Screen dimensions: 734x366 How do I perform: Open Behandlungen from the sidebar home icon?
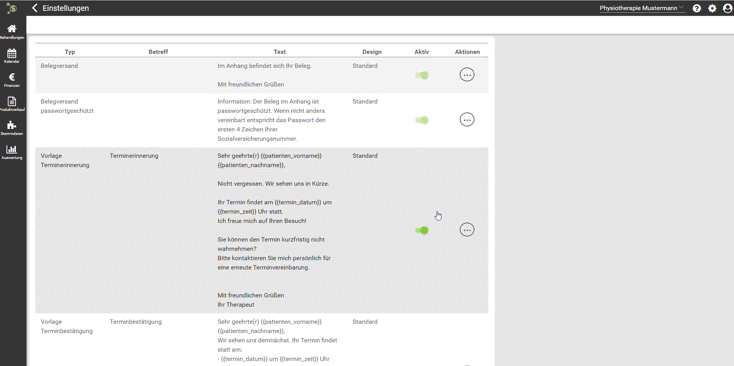click(12, 31)
